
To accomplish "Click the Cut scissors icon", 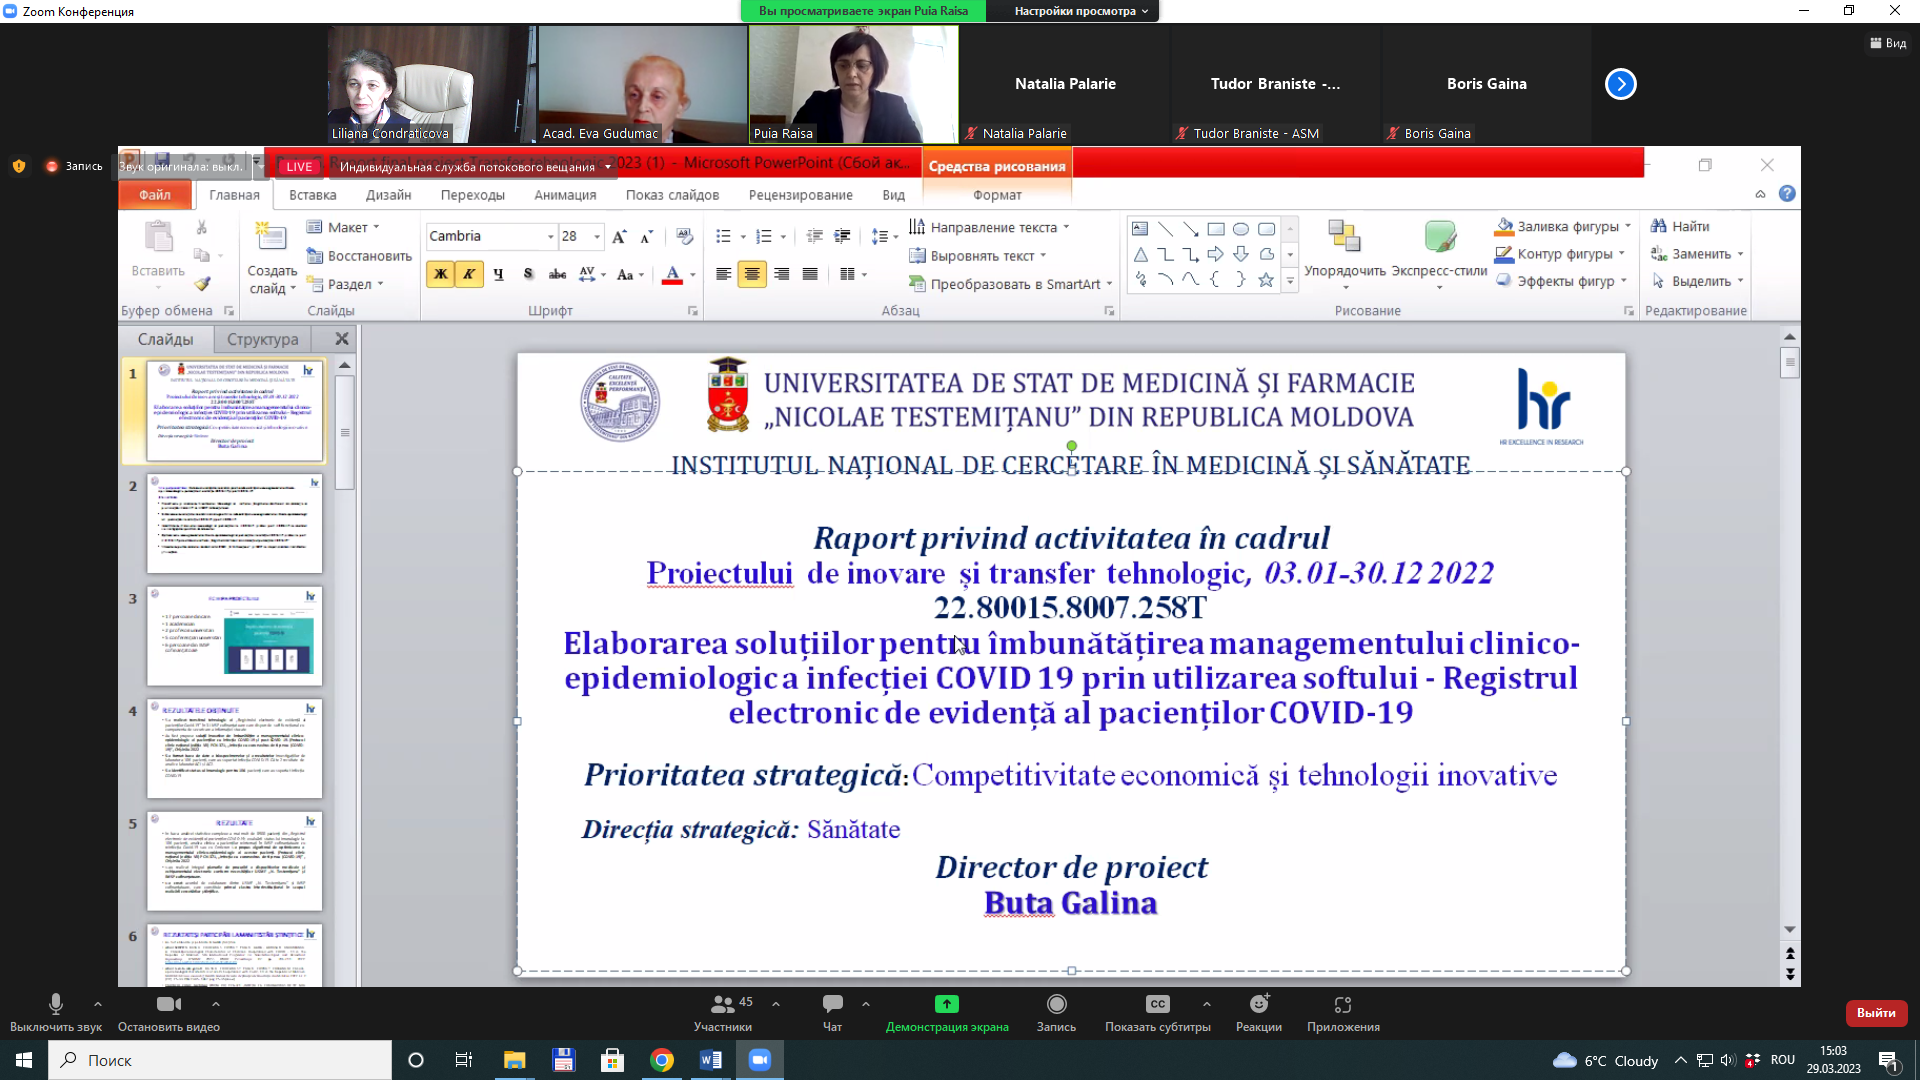I will point(202,227).
